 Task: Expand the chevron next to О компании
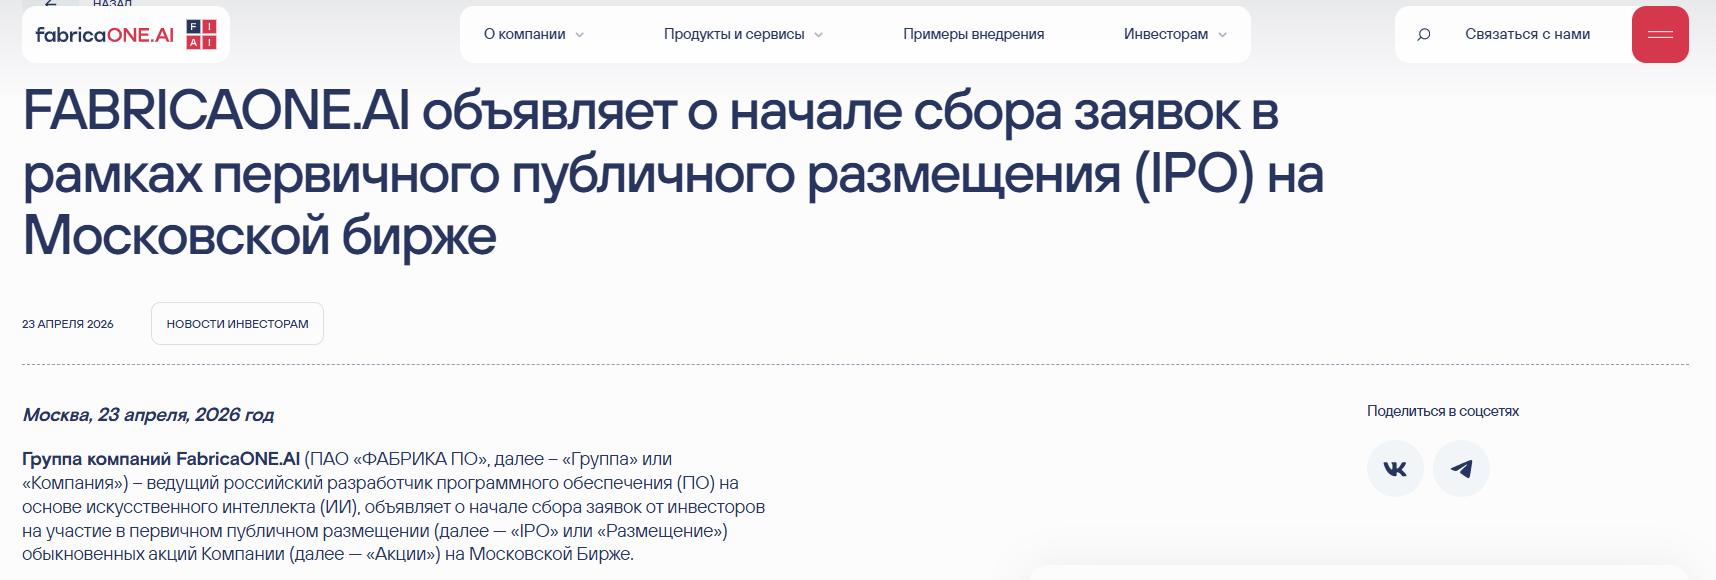pyautogui.click(x=580, y=35)
